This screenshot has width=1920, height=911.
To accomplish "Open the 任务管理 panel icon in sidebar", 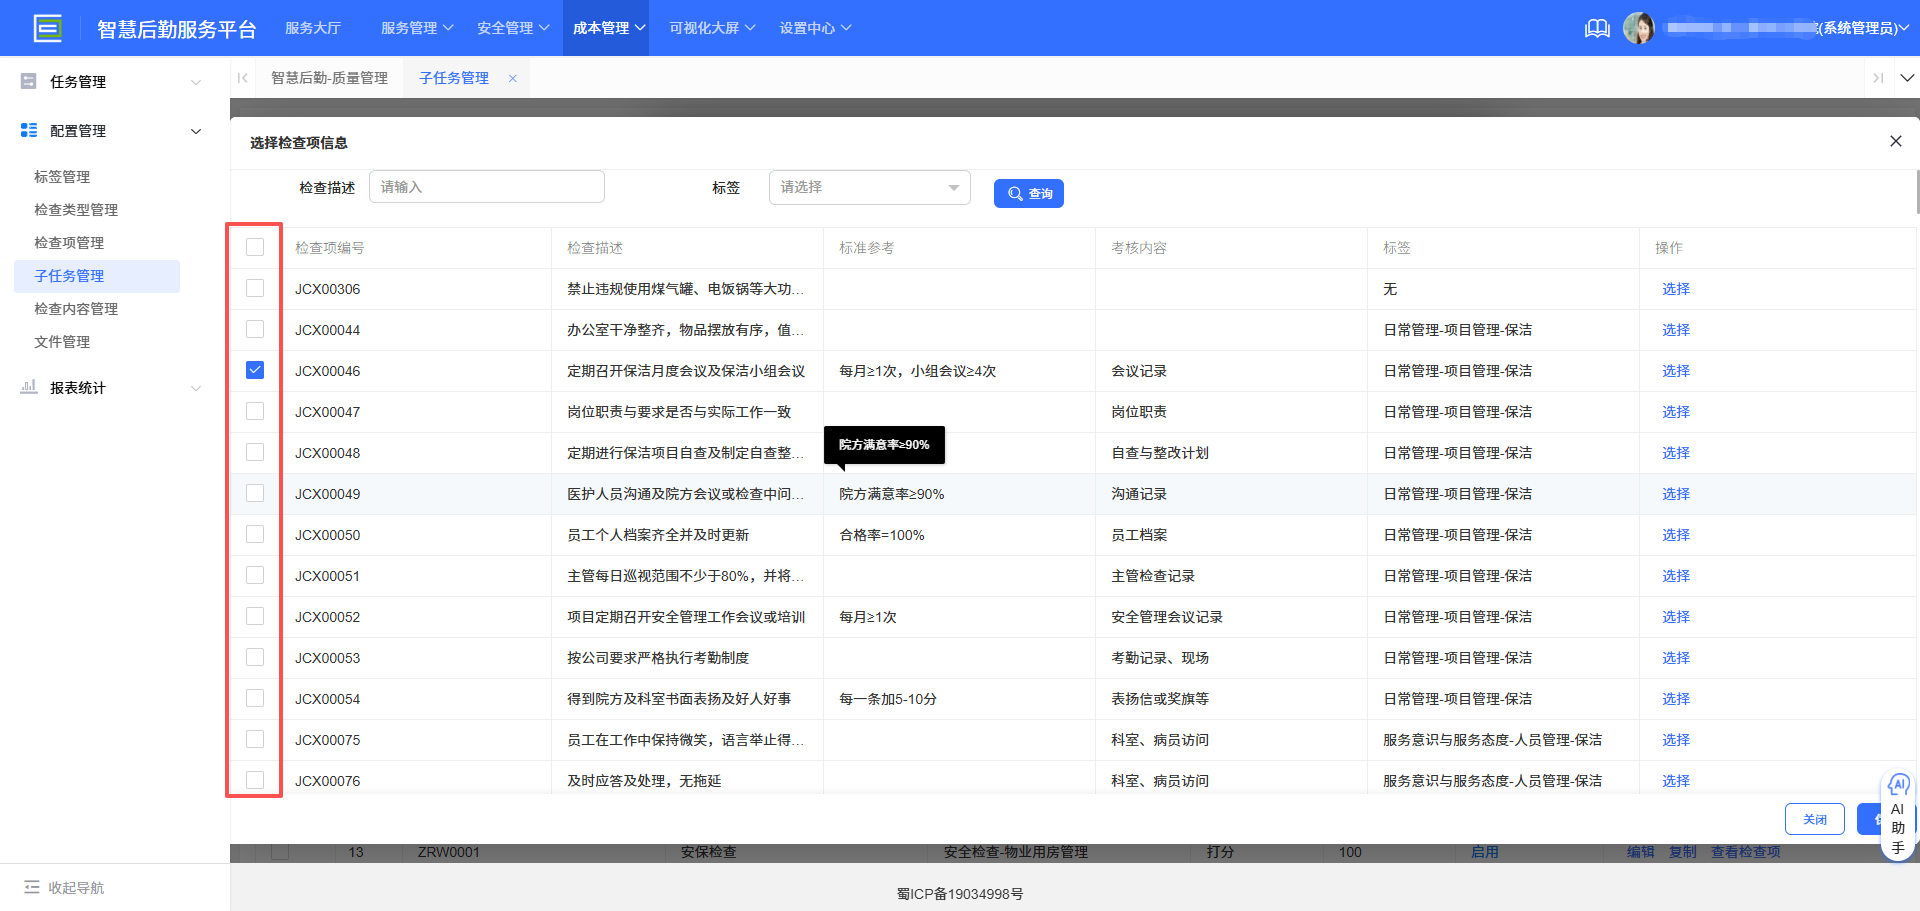I will 28,81.
